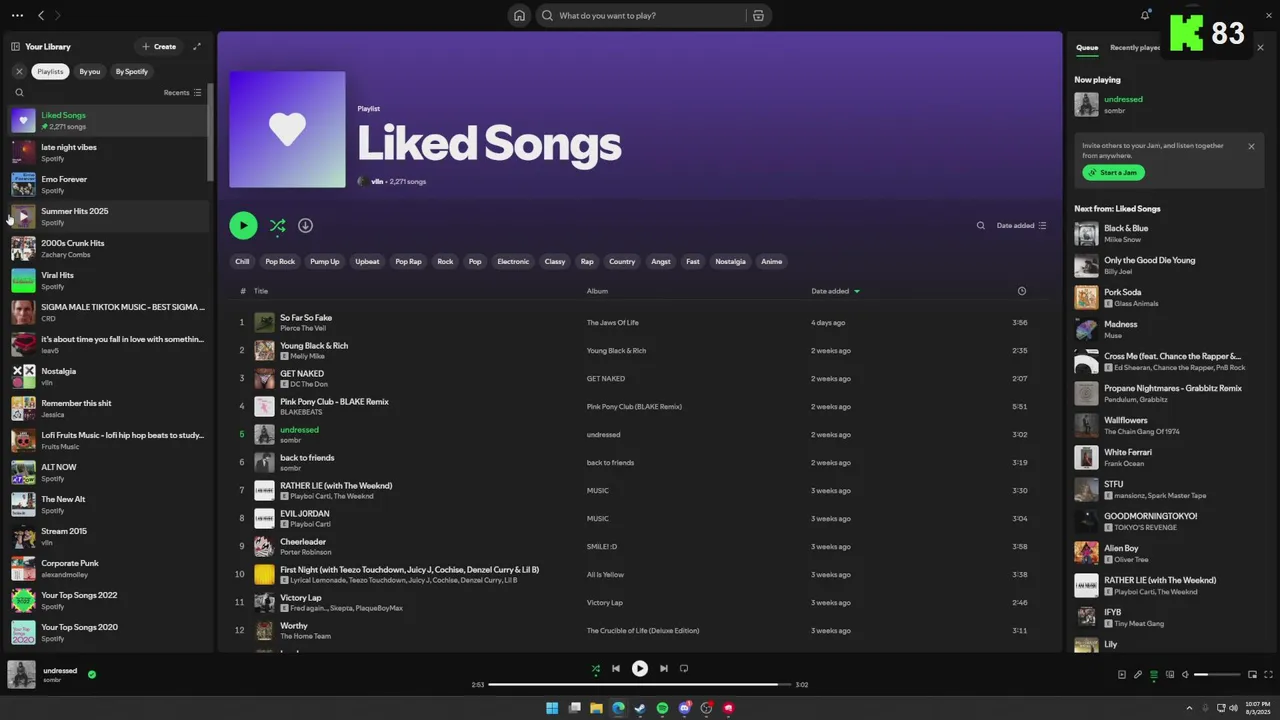Screen dimensions: 1280x720
Task: Enable the By Spotify filter chip
Action: [131, 71]
